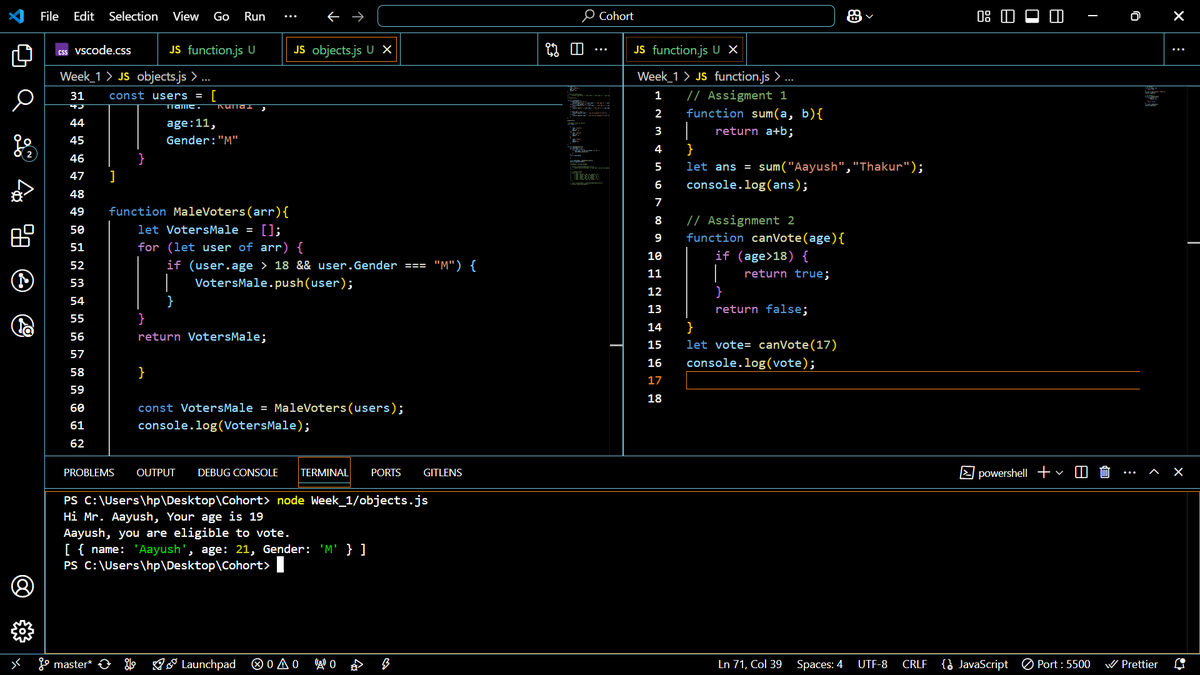Open additional menu items ellipsis in menu bar
This screenshot has width=1200, height=675.
pyautogui.click(x=290, y=16)
